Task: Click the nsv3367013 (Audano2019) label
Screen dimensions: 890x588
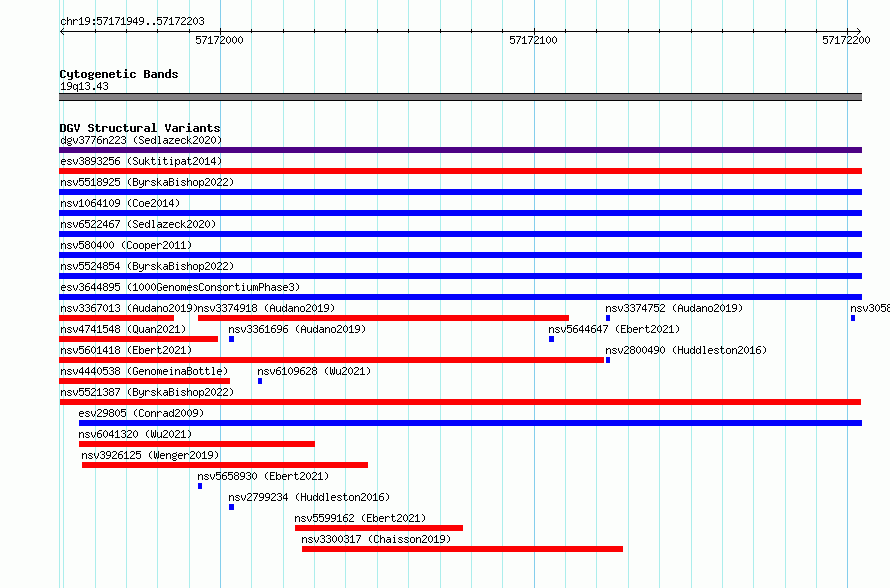Action: coord(128,308)
